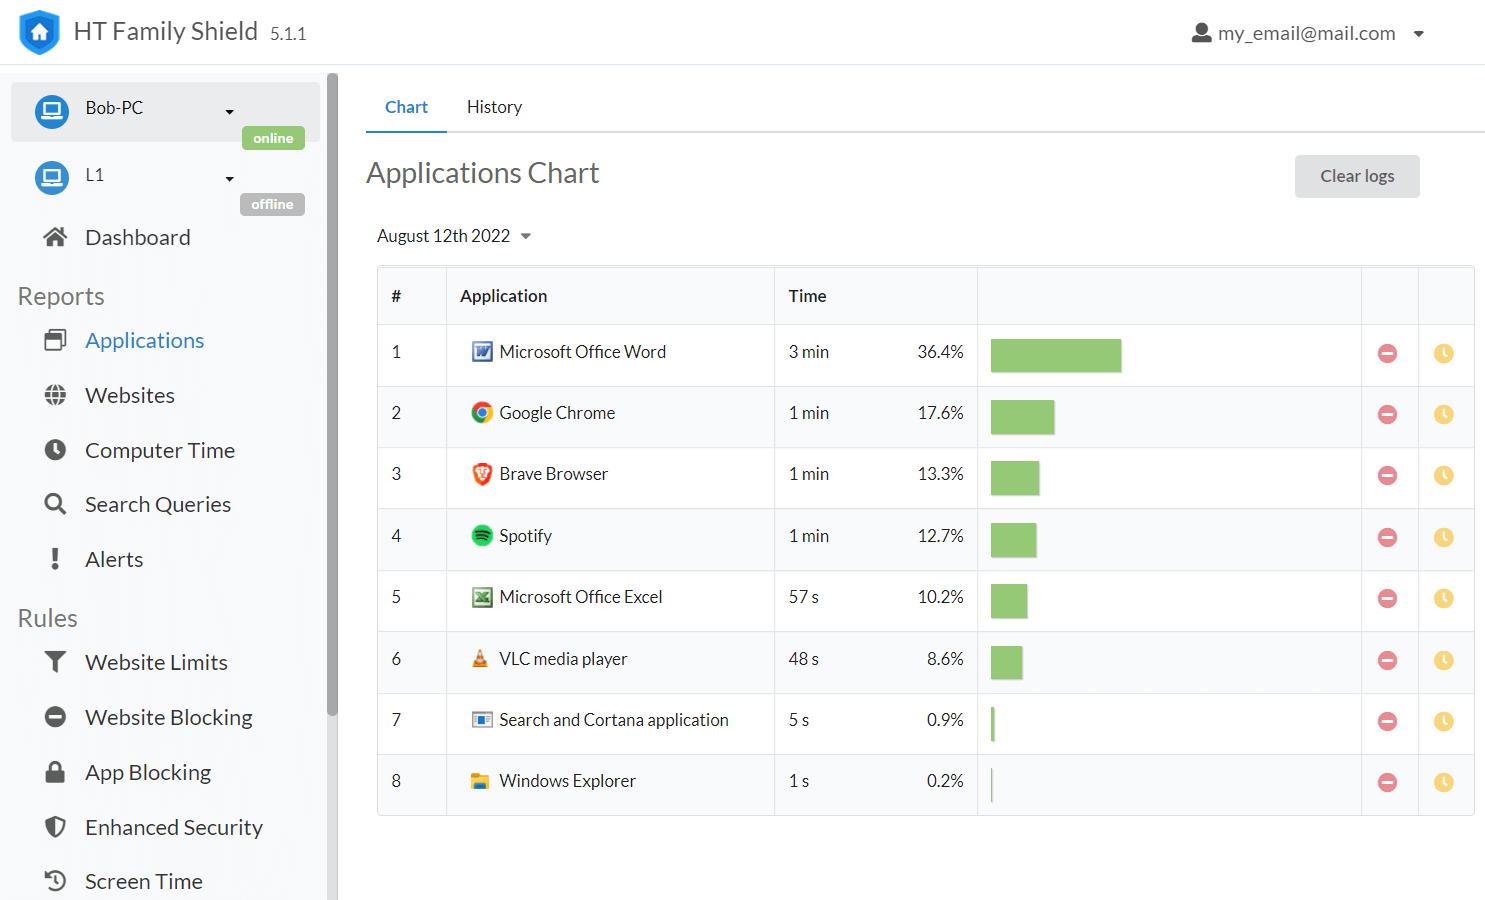Open Search Queries report
The width and height of the screenshot is (1485, 900).
click(x=158, y=504)
